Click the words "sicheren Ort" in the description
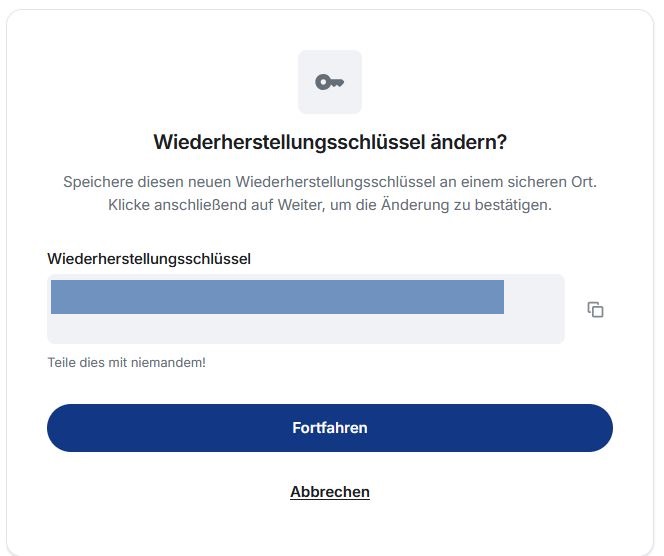Screen dimensions: 664x556 [x=552, y=183]
